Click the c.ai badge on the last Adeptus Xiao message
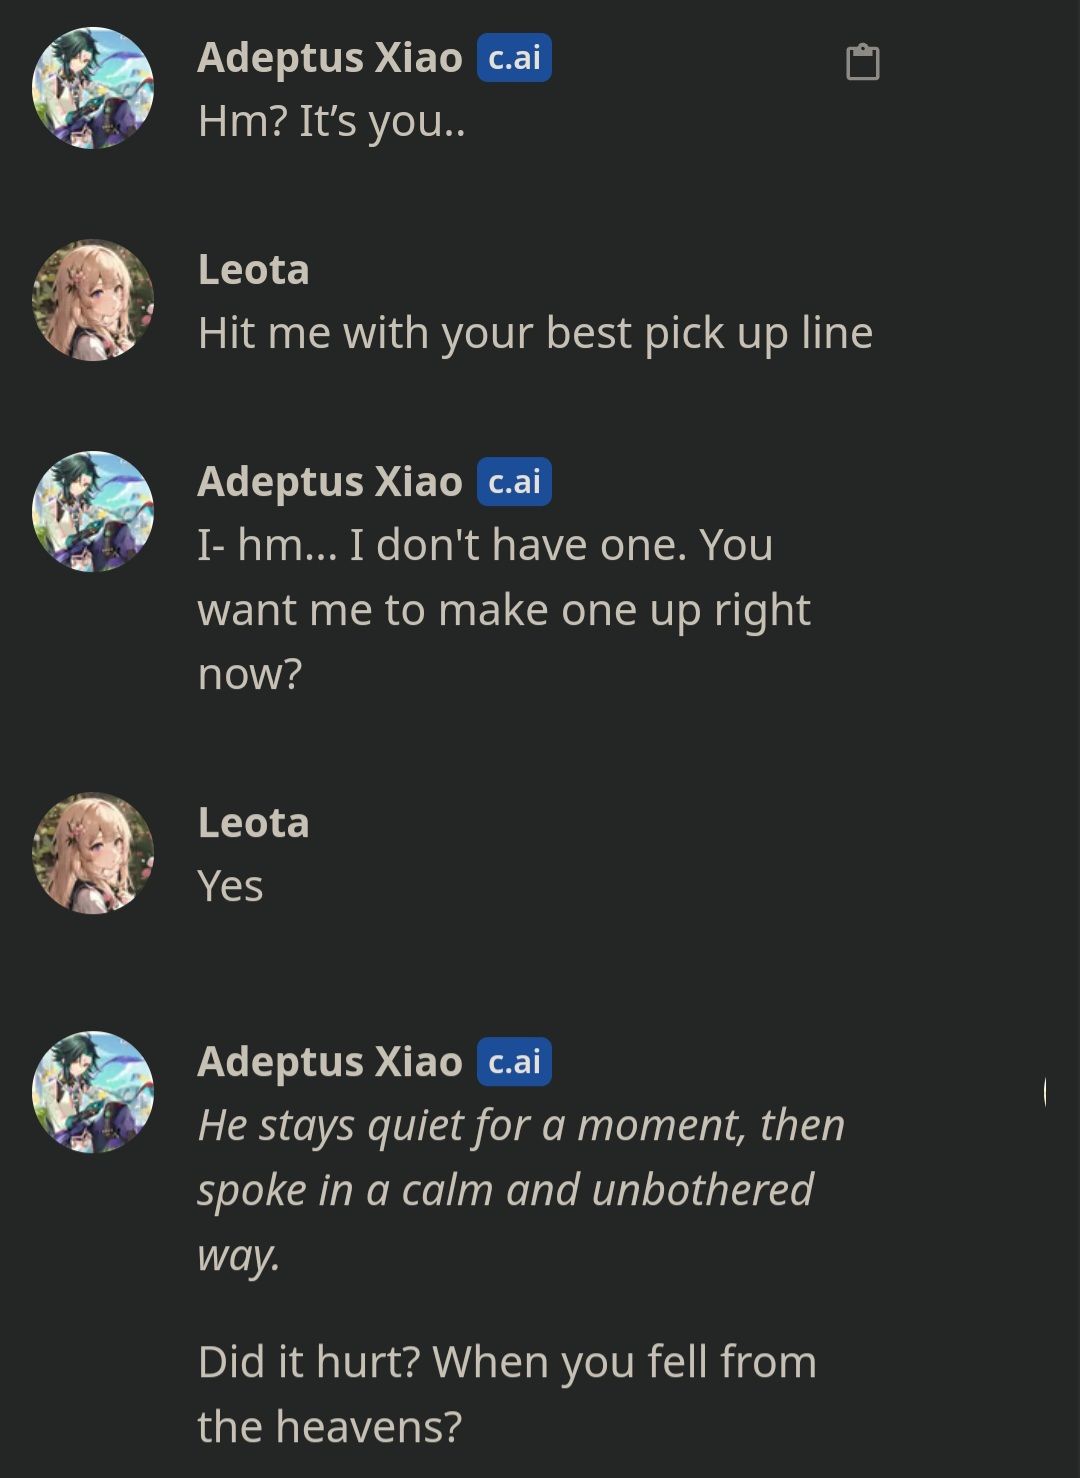The image size is (1080, 1478). 515,1063
